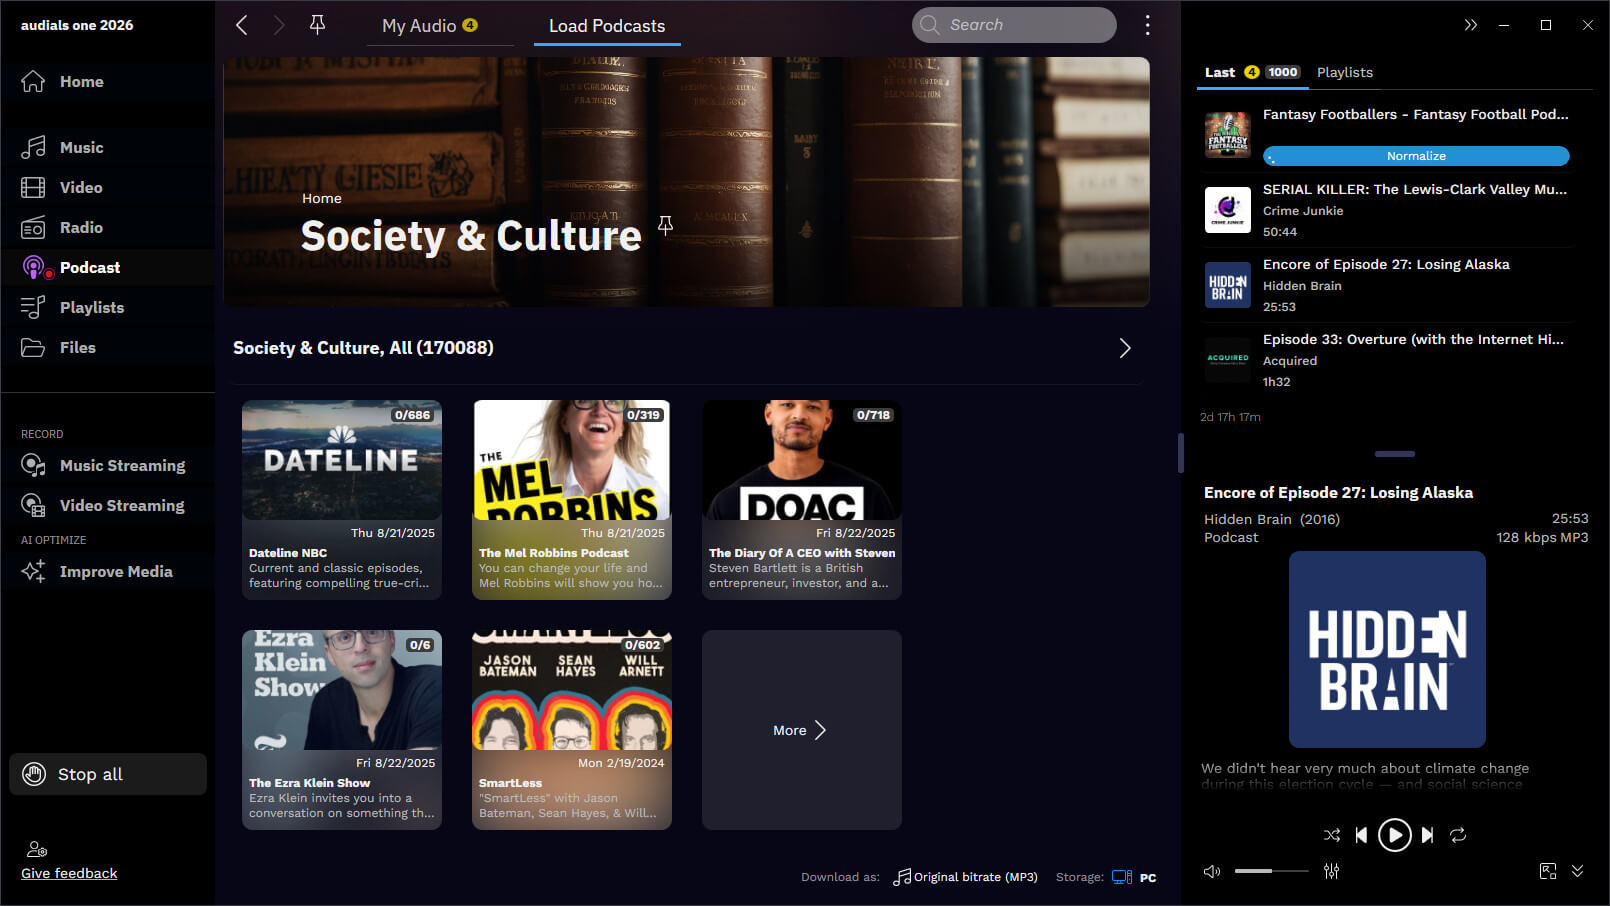Open Music Streaming under Record
This screenshot has width=1610, height=906.
click(122, 465)
